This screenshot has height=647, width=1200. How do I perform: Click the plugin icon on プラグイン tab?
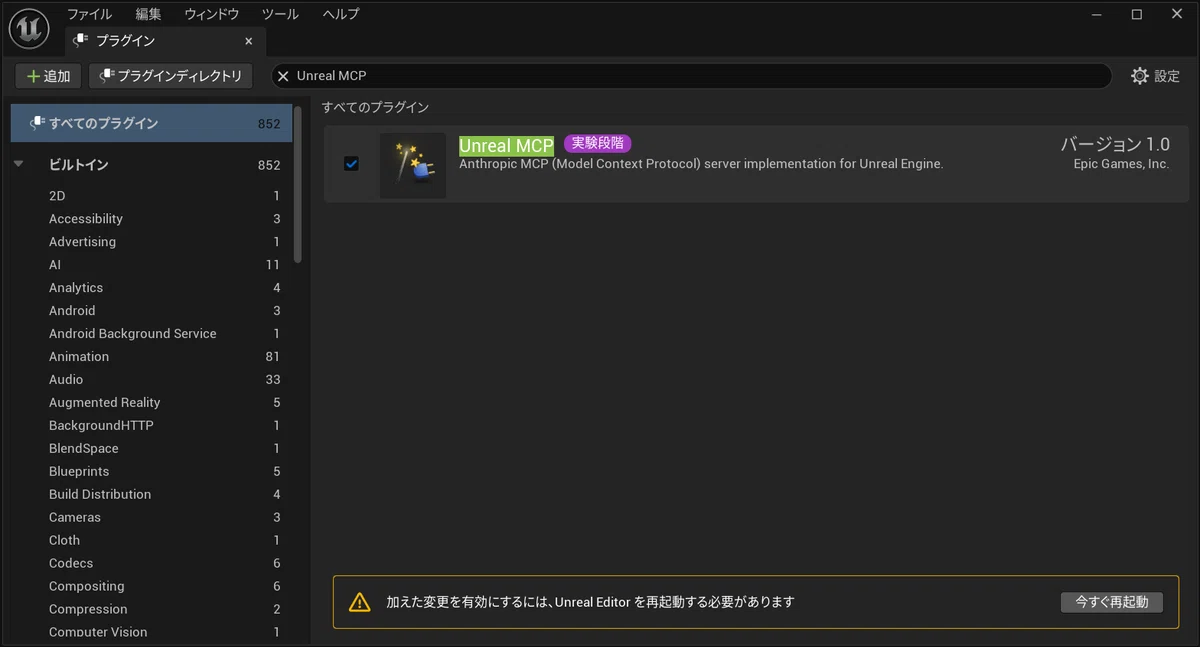click(x=80, y=41)
